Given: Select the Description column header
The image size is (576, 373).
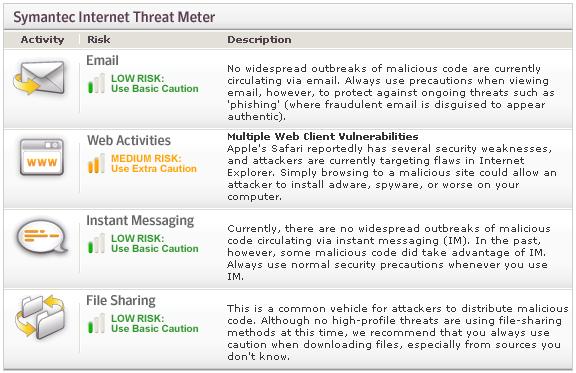Looking at the screenshot, I should pyautogui.click(x=259, y=40).
